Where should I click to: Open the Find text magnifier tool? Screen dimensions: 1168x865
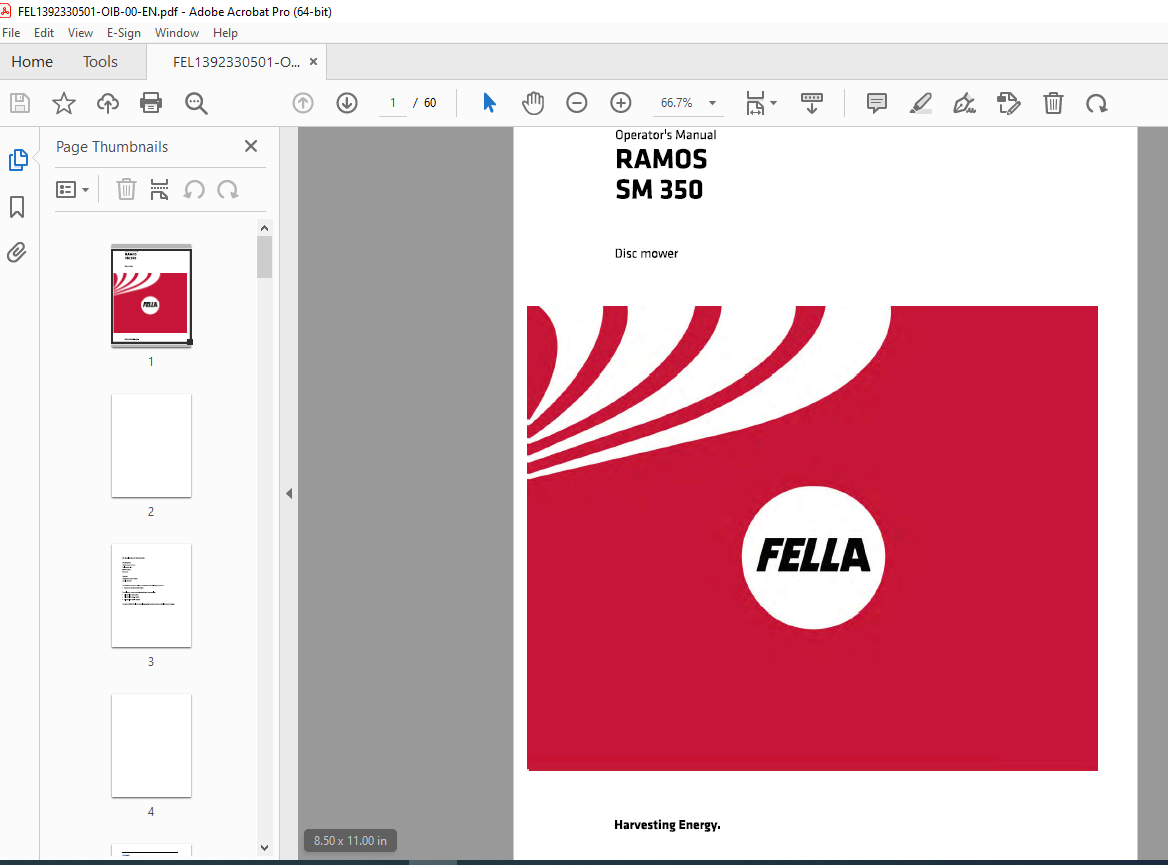pos(196,103)
